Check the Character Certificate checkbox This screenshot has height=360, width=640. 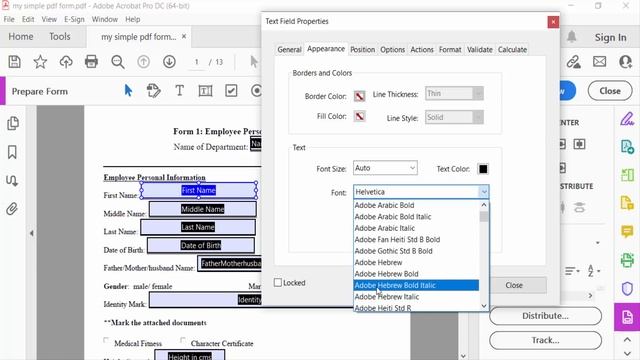pos(183,340)
